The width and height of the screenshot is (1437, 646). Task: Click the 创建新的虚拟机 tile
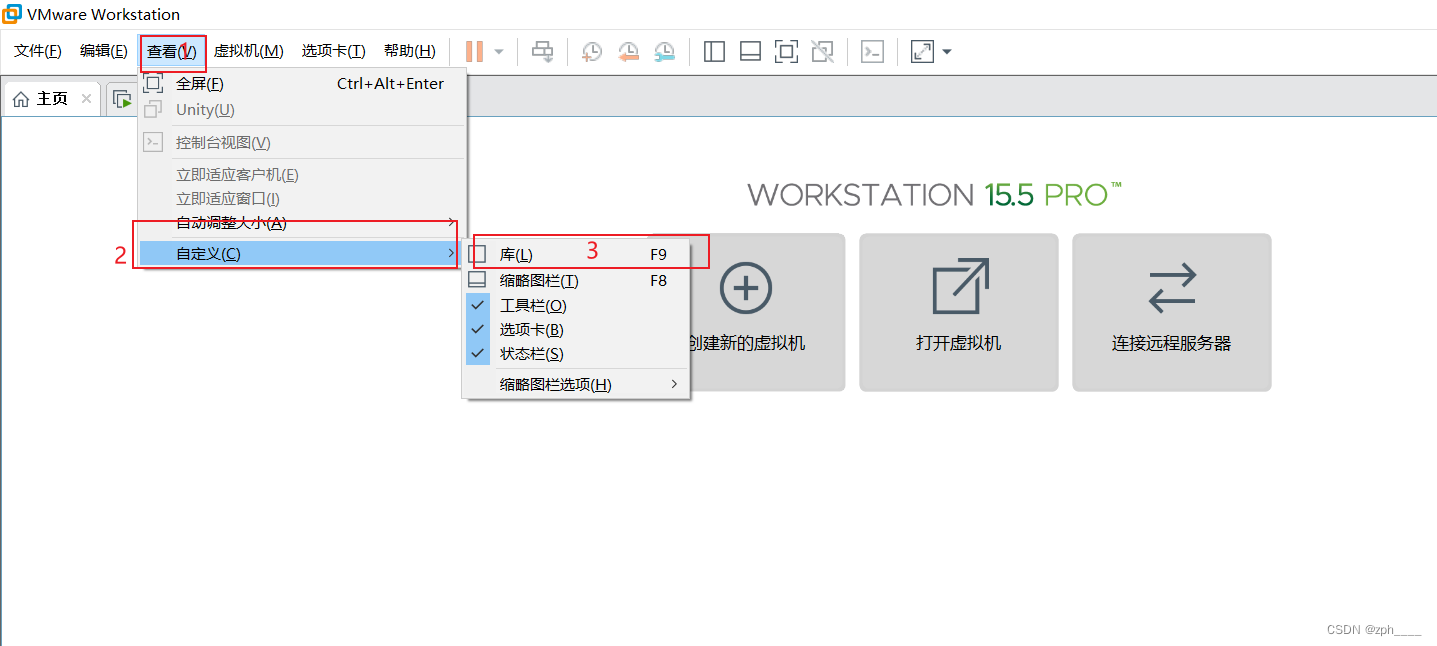(x=746, y=312)
